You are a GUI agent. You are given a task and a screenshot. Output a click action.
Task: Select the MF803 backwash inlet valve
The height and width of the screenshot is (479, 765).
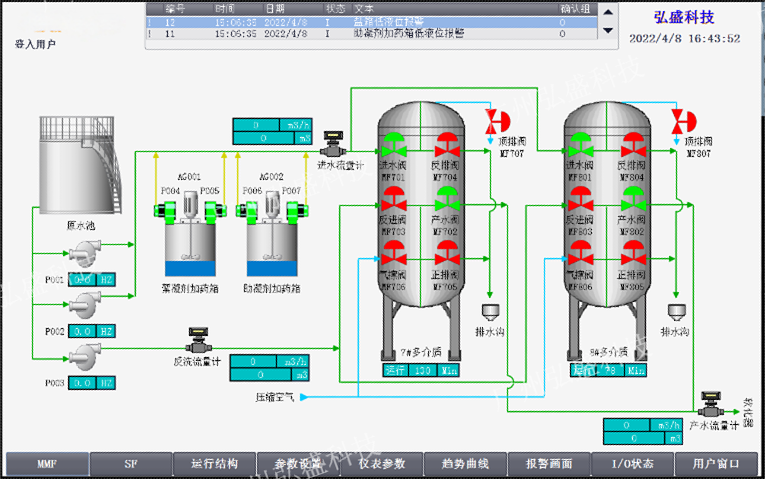tap(581, 199)
